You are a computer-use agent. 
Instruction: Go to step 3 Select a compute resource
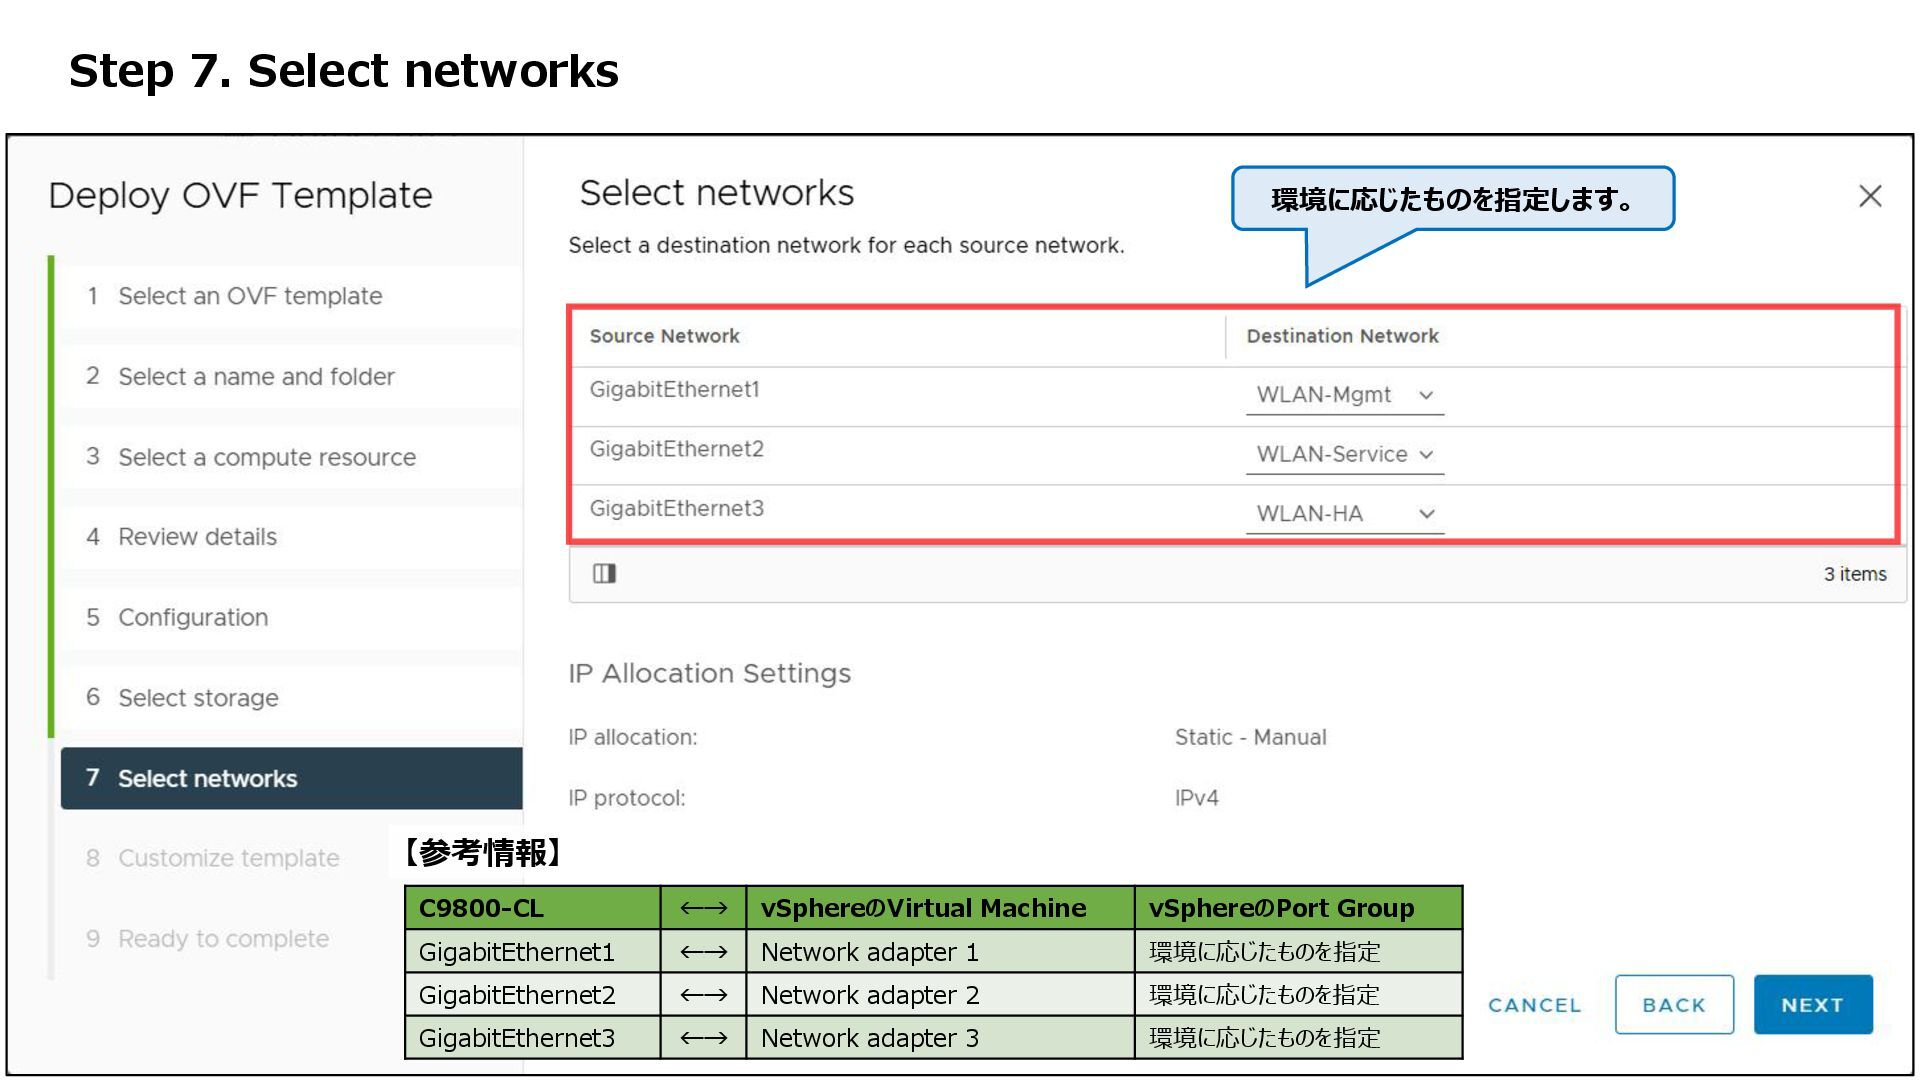(x=266, y=457)
